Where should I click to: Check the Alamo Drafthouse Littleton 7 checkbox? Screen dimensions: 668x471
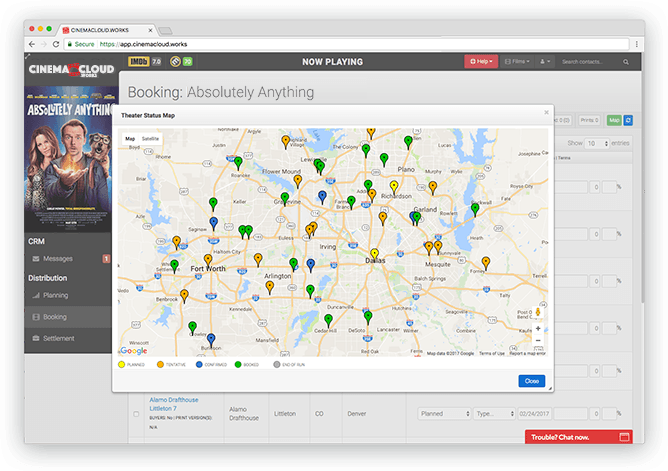[x=136, y=414]
